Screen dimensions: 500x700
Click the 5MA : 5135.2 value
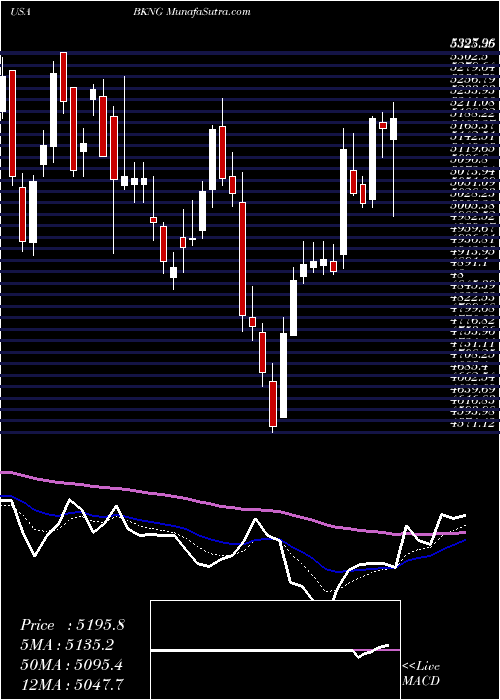tap(66, 645)
